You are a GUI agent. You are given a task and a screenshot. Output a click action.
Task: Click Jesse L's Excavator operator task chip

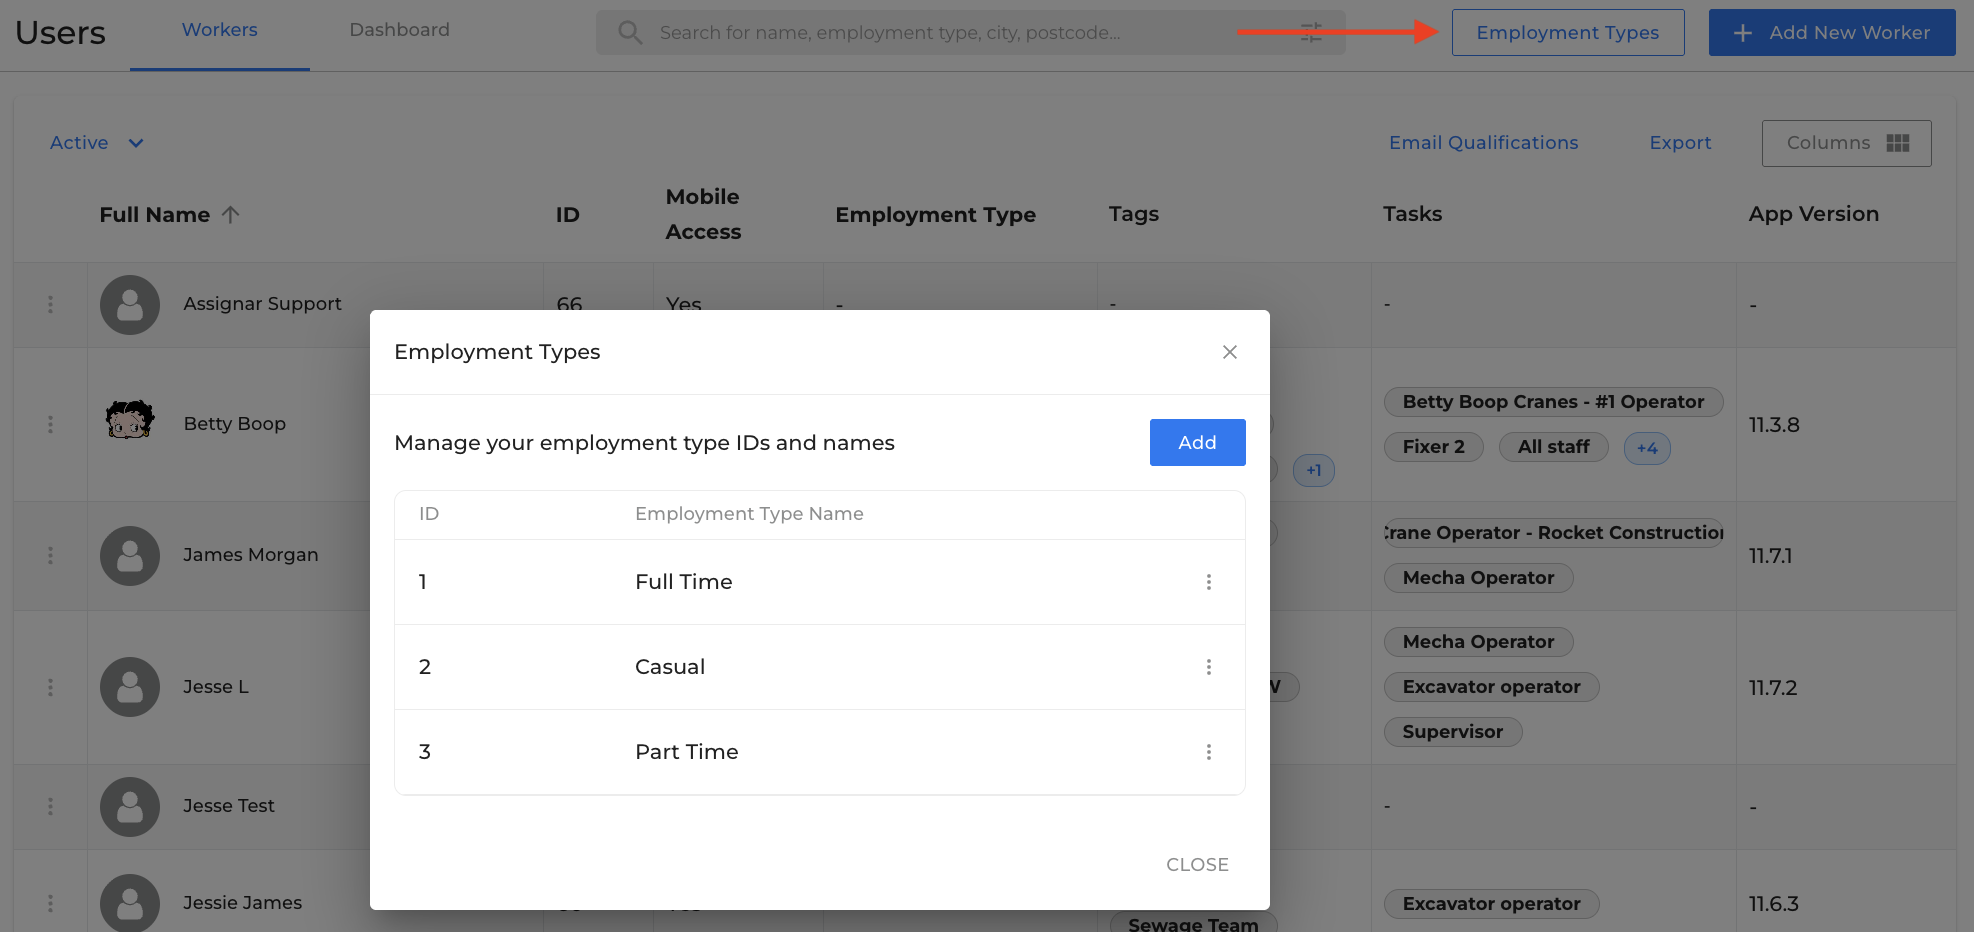click(1491, 687)
